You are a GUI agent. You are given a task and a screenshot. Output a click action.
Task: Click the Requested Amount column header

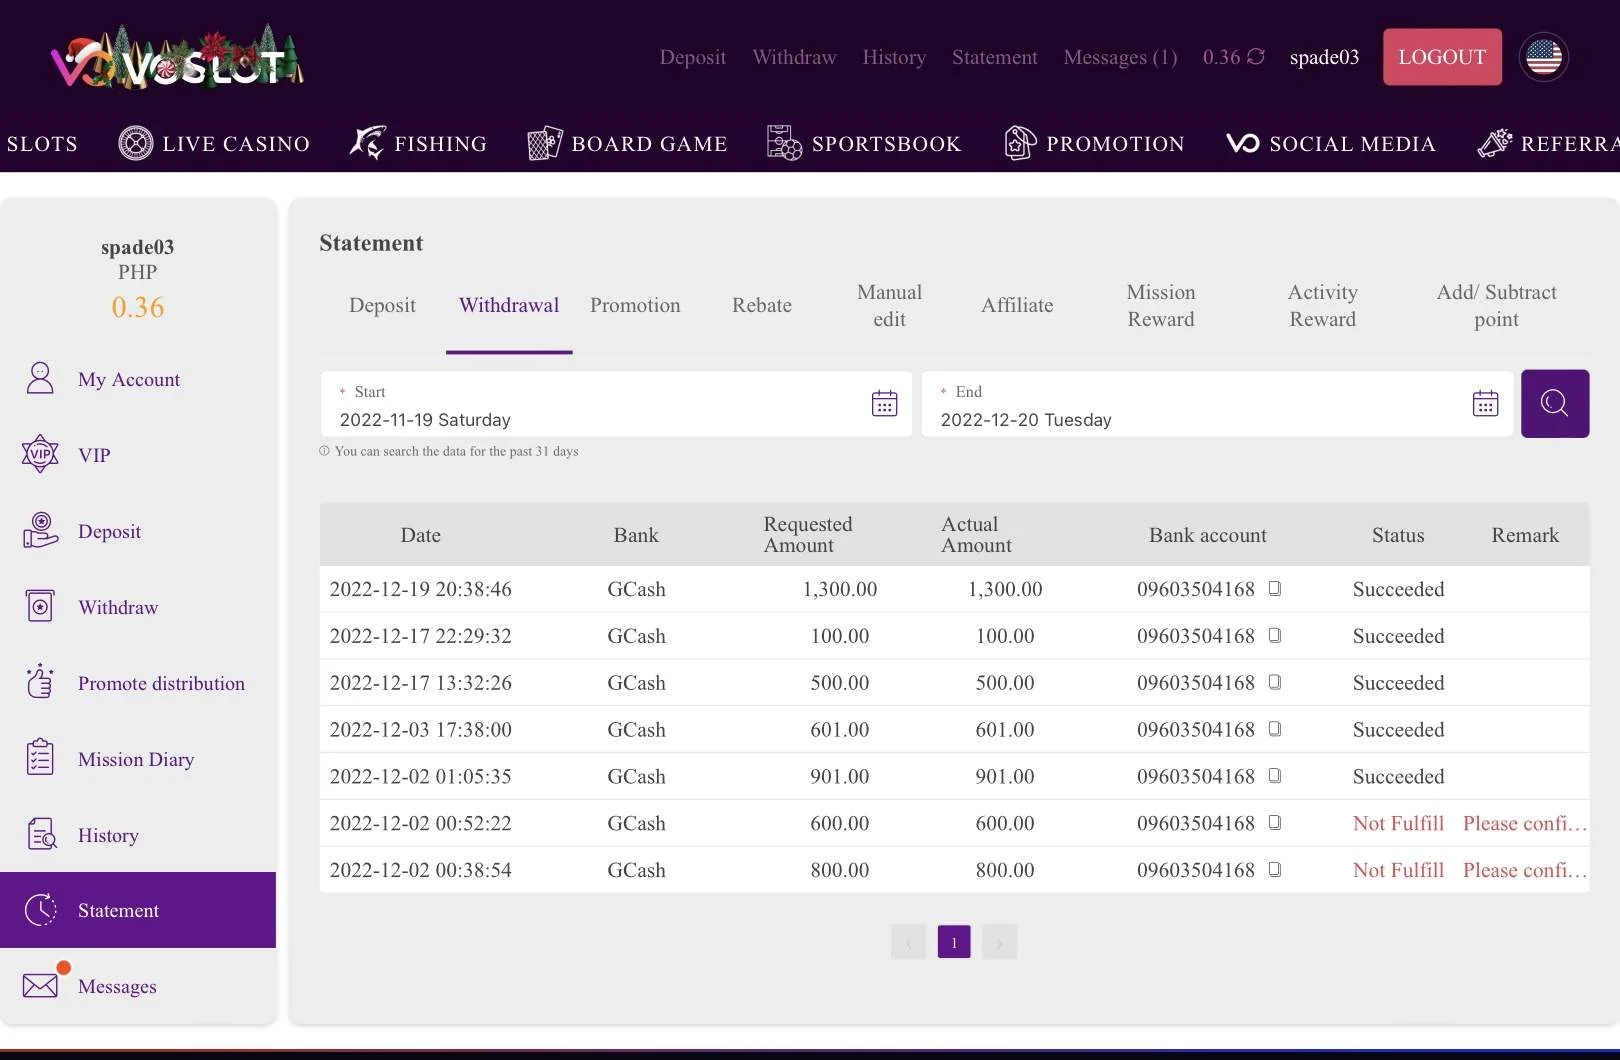[808, 534]
